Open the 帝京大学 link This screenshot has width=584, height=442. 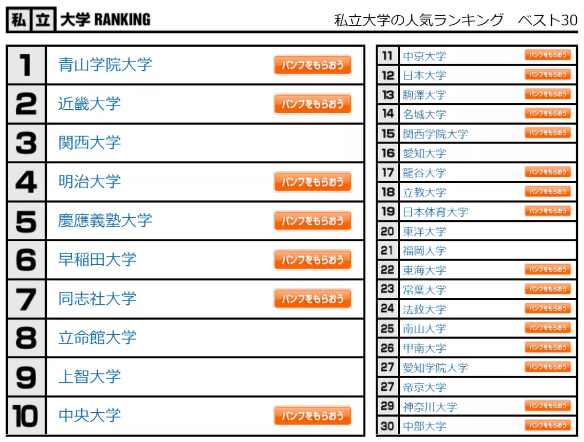tap(424, 387)
